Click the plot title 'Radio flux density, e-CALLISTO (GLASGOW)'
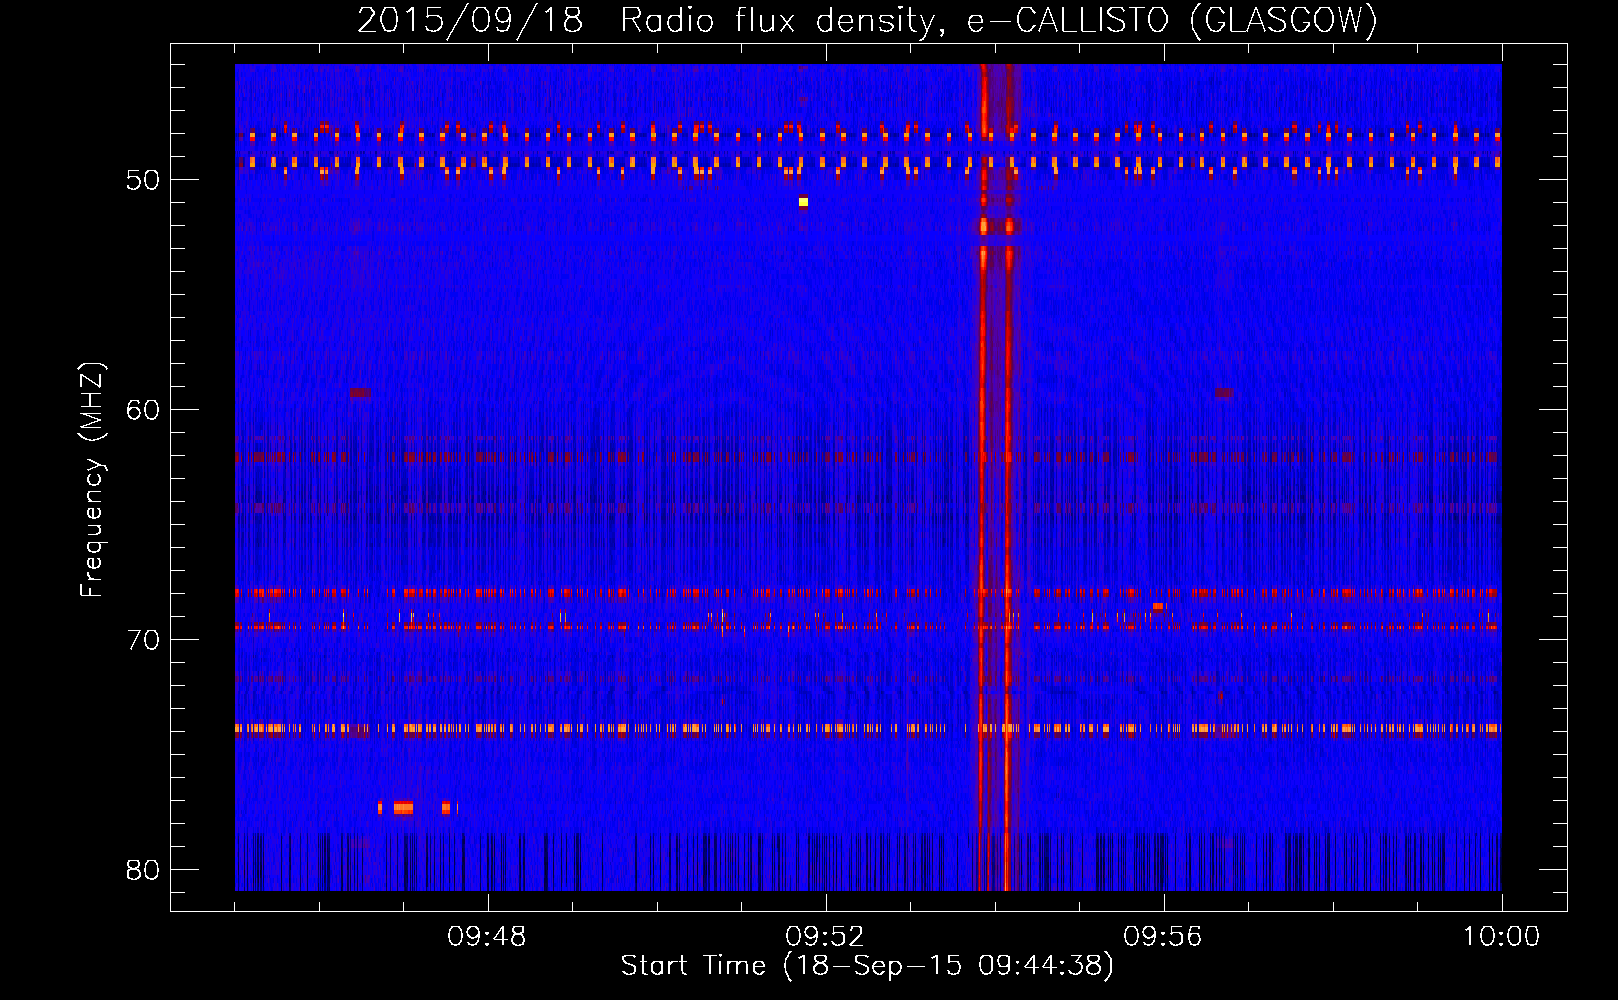 [1000, 20]
